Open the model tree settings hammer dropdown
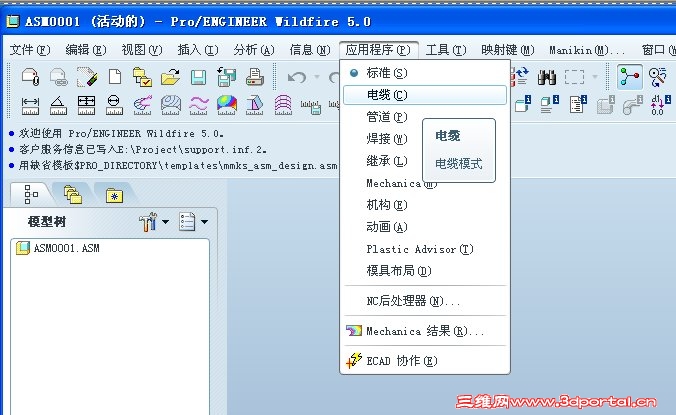The image size is (676, 415). (154, 222)
